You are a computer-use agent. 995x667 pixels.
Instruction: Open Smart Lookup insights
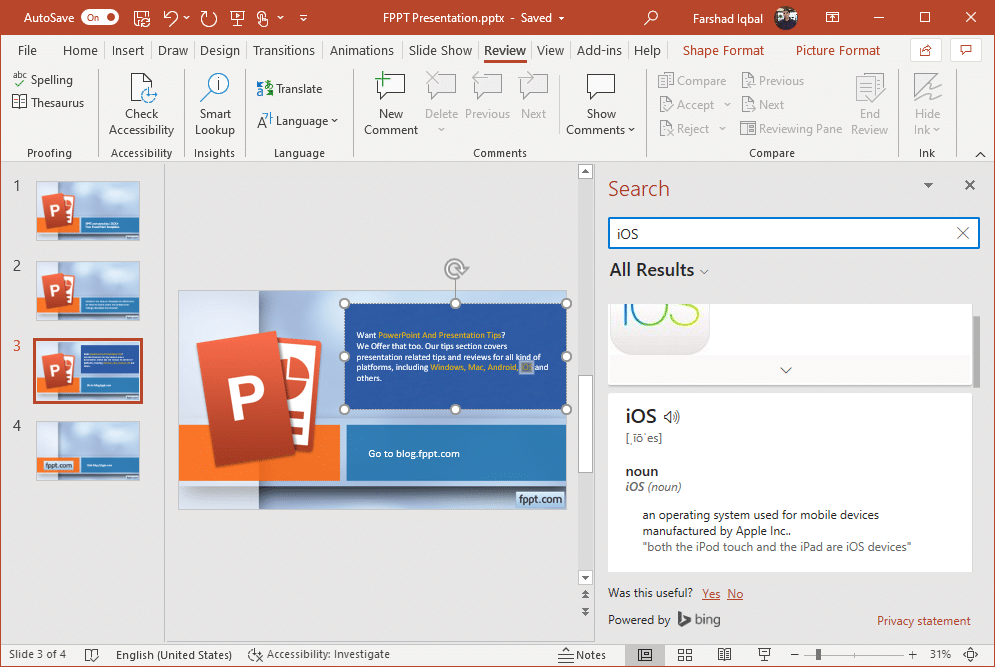coord(214,104)
